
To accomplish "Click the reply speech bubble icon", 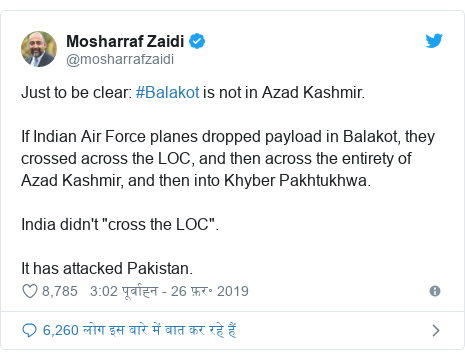I will 29,330.
